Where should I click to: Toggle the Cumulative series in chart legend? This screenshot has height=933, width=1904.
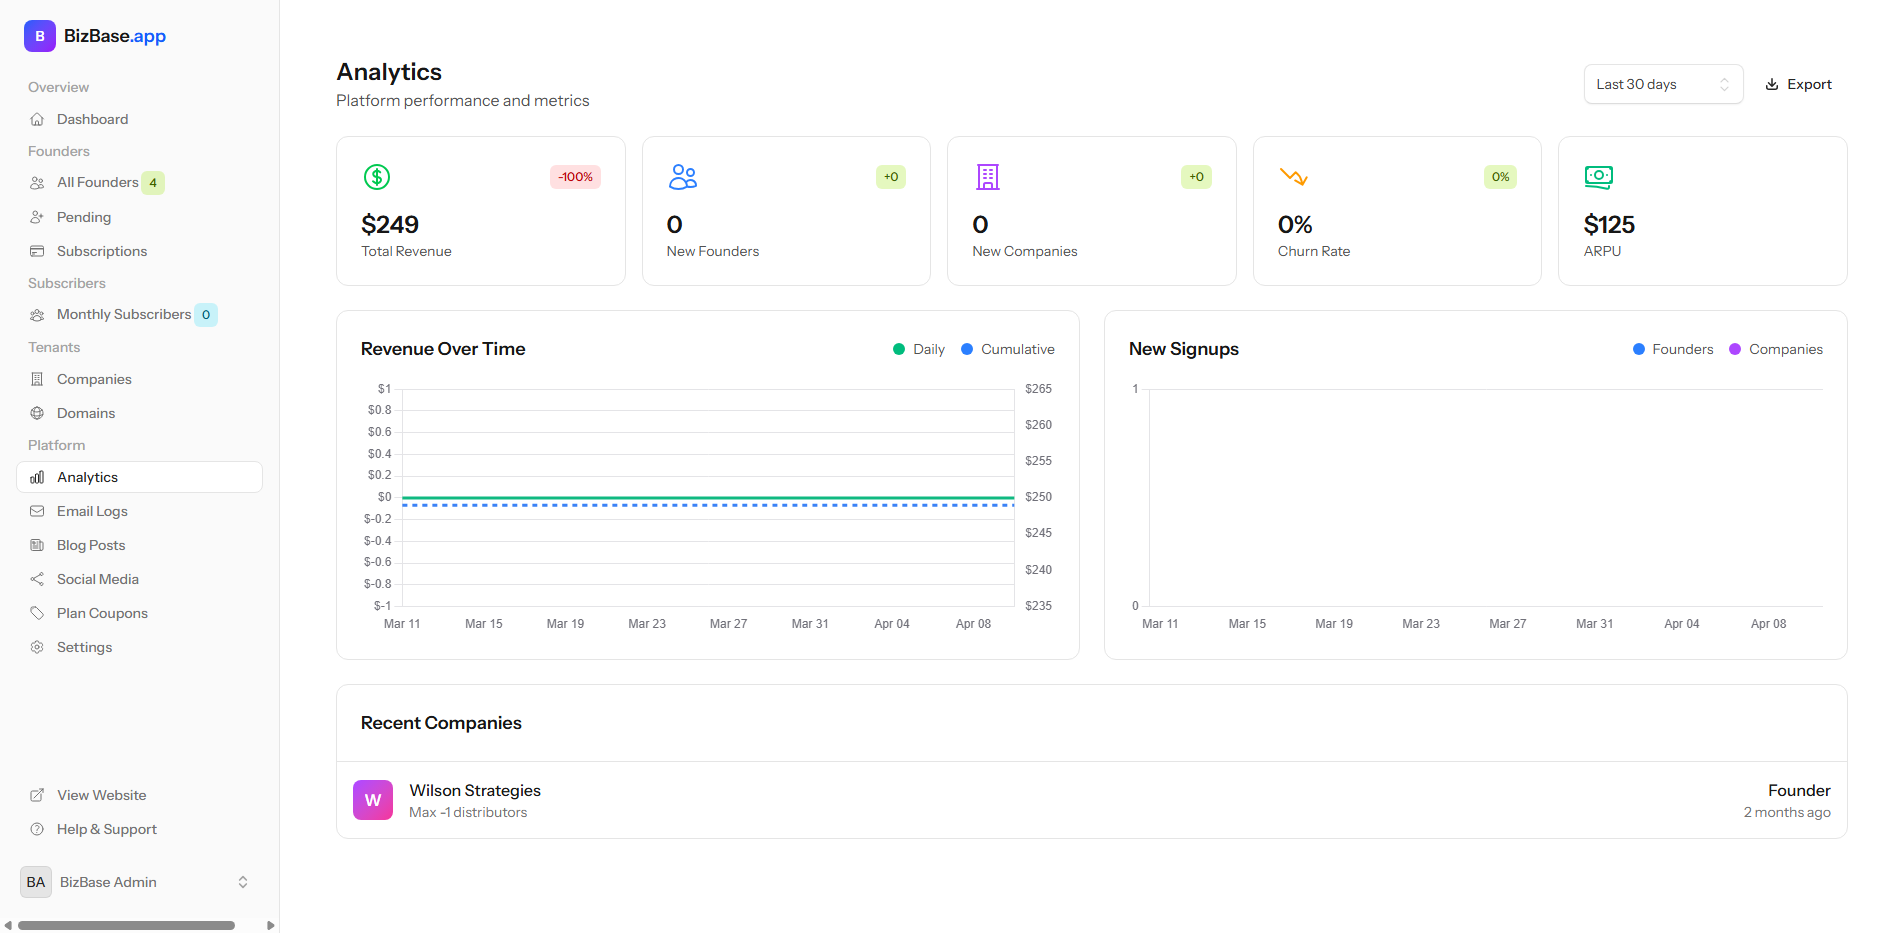click(x=1008, y=349)
